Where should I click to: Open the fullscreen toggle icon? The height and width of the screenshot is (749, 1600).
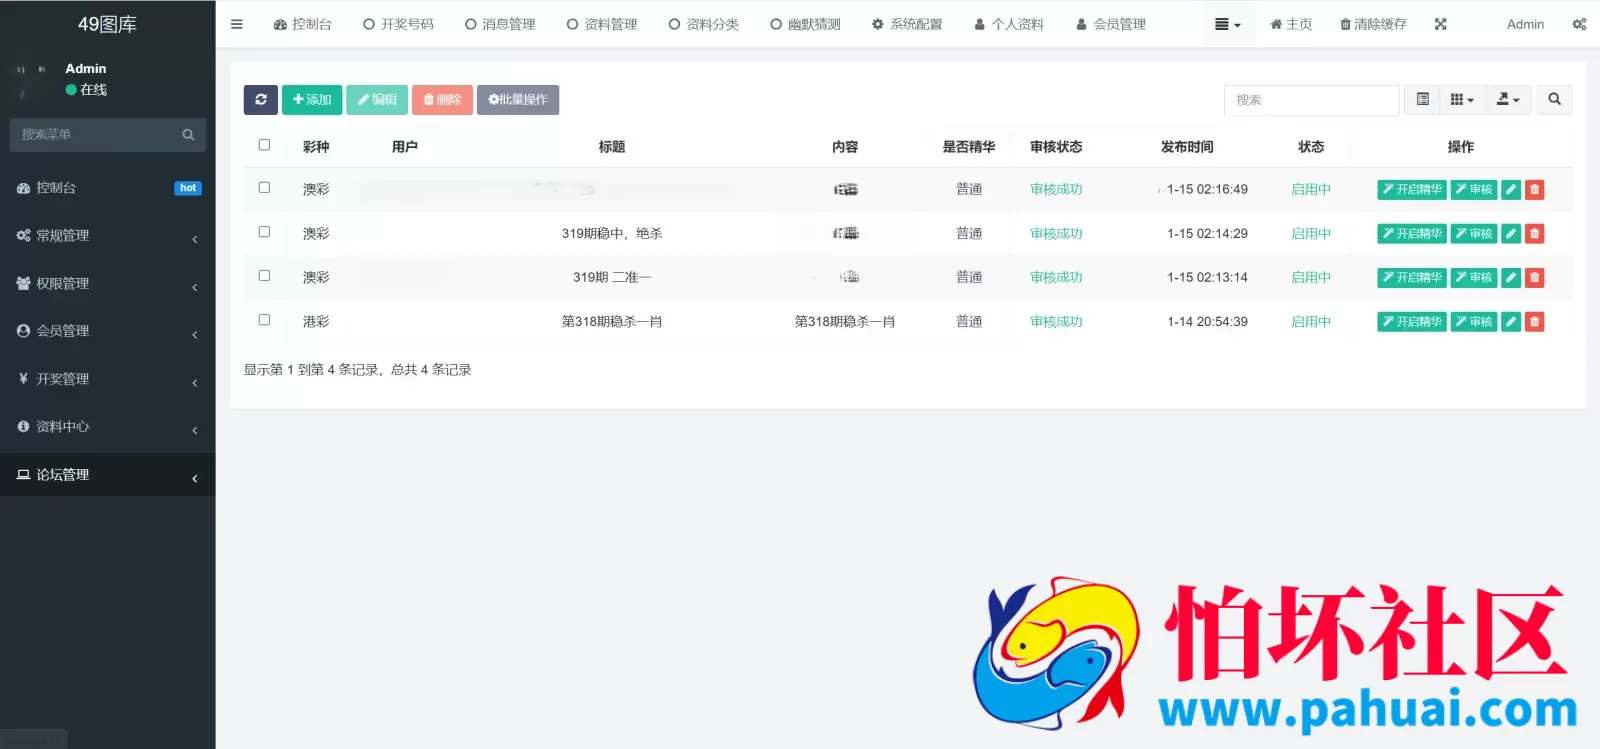pyautogui.click(x=1441, y=24)
